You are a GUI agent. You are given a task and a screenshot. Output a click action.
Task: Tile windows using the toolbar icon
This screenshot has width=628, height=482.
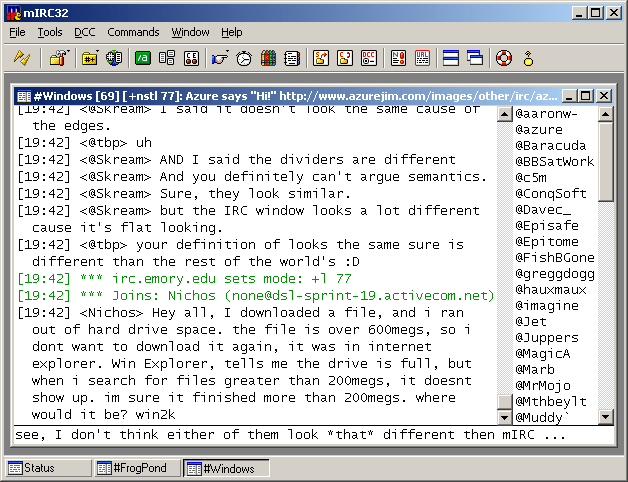point(450,58)
